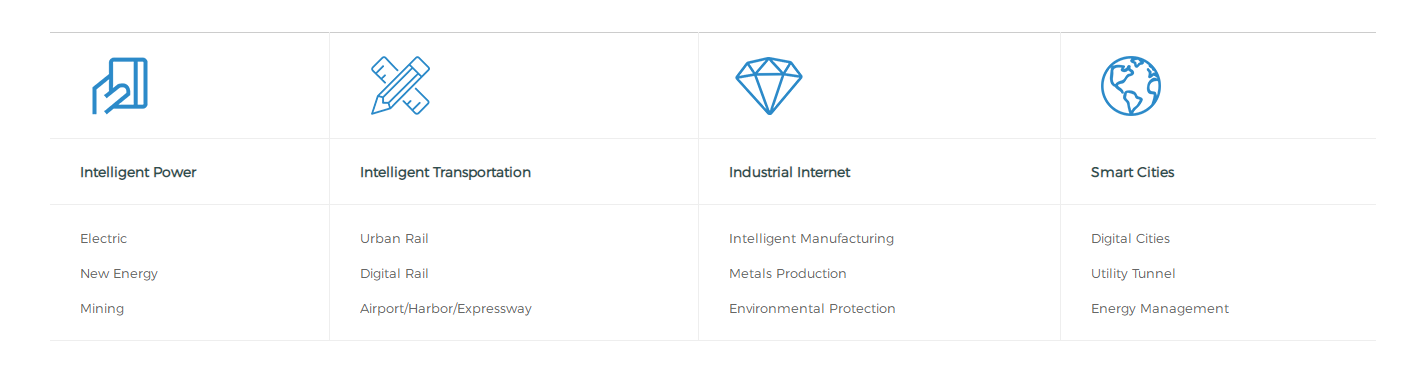Visit Airport/Harbor/Expressway link
The image size is (1408, 366).
(446, 309)
